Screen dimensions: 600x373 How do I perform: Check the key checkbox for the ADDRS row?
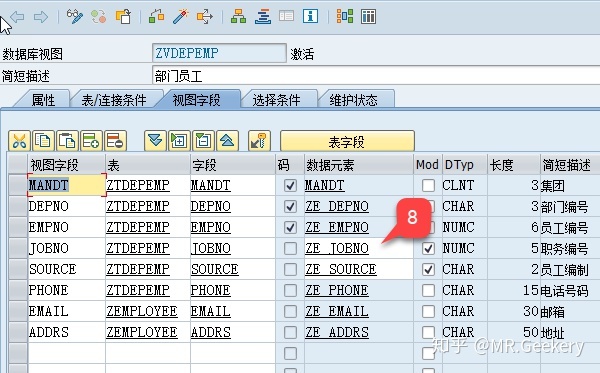(x=290, y=332)
